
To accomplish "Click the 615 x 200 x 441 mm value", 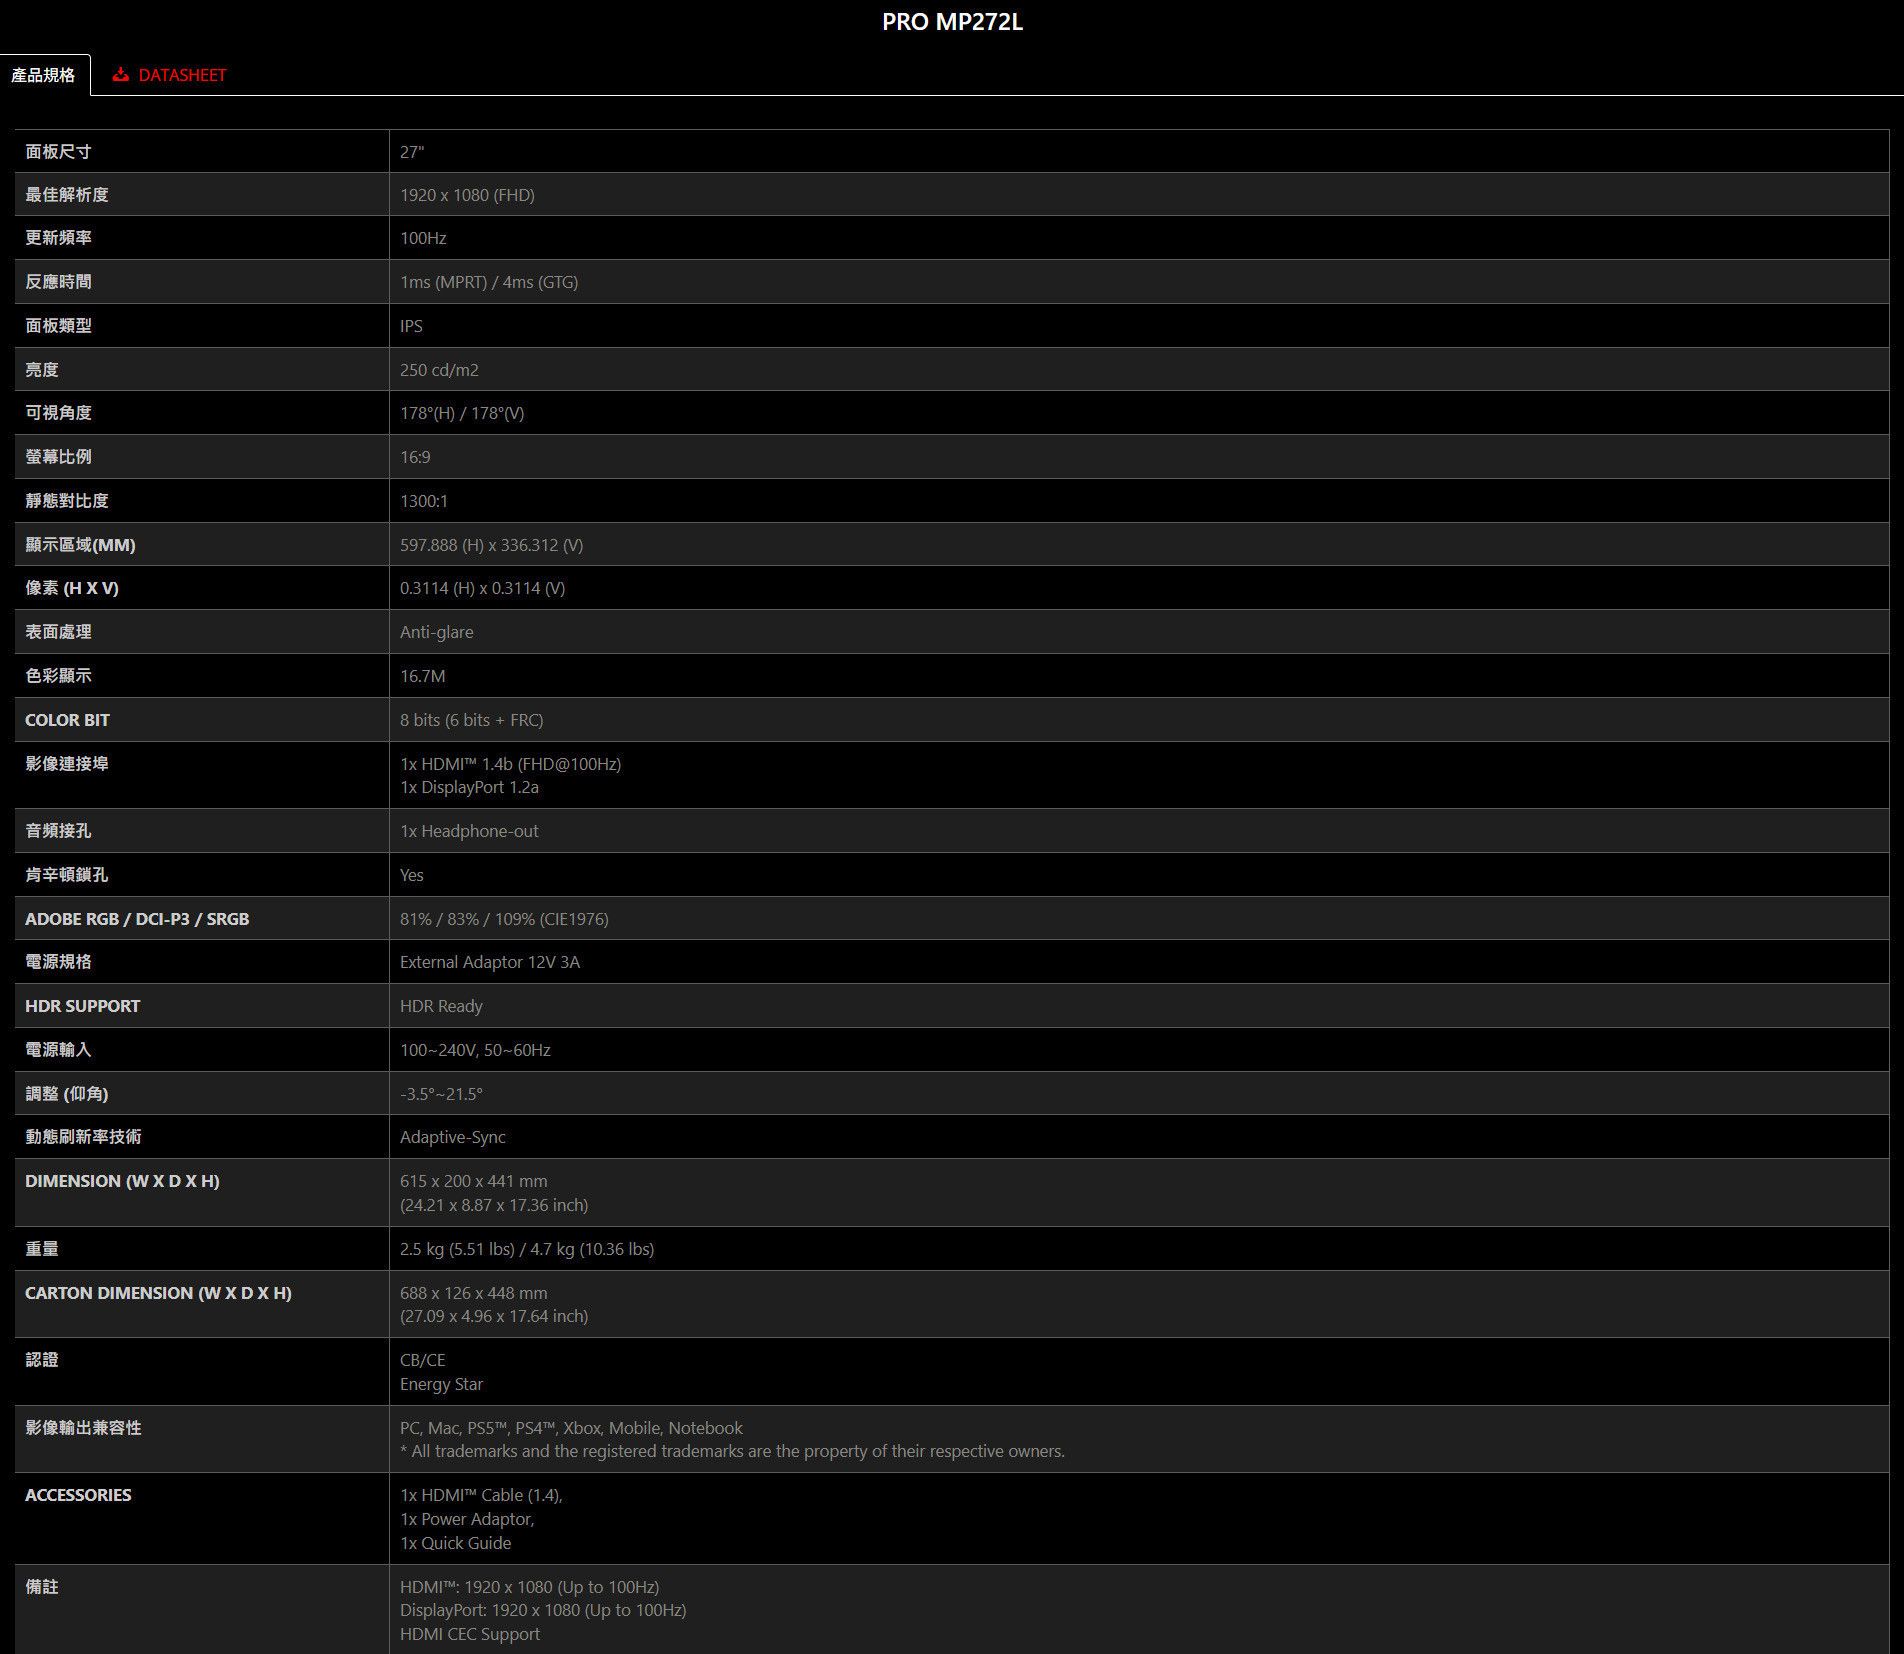I will click(474, 1181).
